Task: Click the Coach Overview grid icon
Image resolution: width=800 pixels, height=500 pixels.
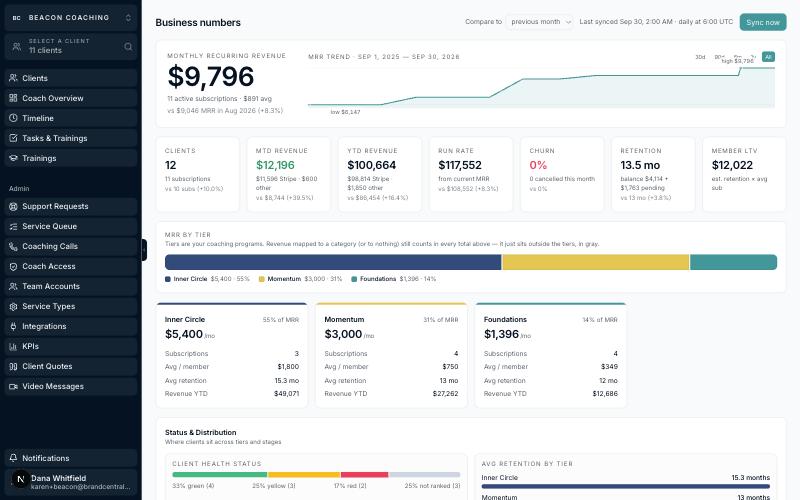Action: [13, 98]
